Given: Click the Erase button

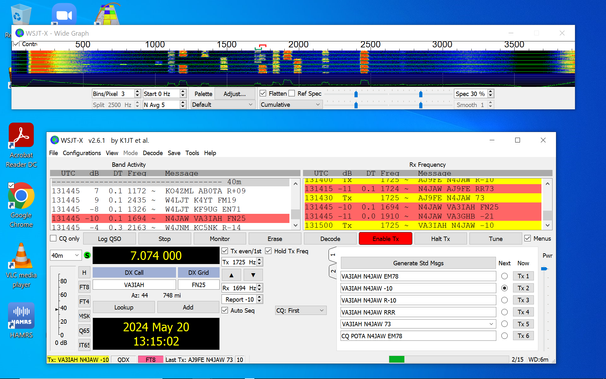Looking at the screenshot, I should coord(275,239).
